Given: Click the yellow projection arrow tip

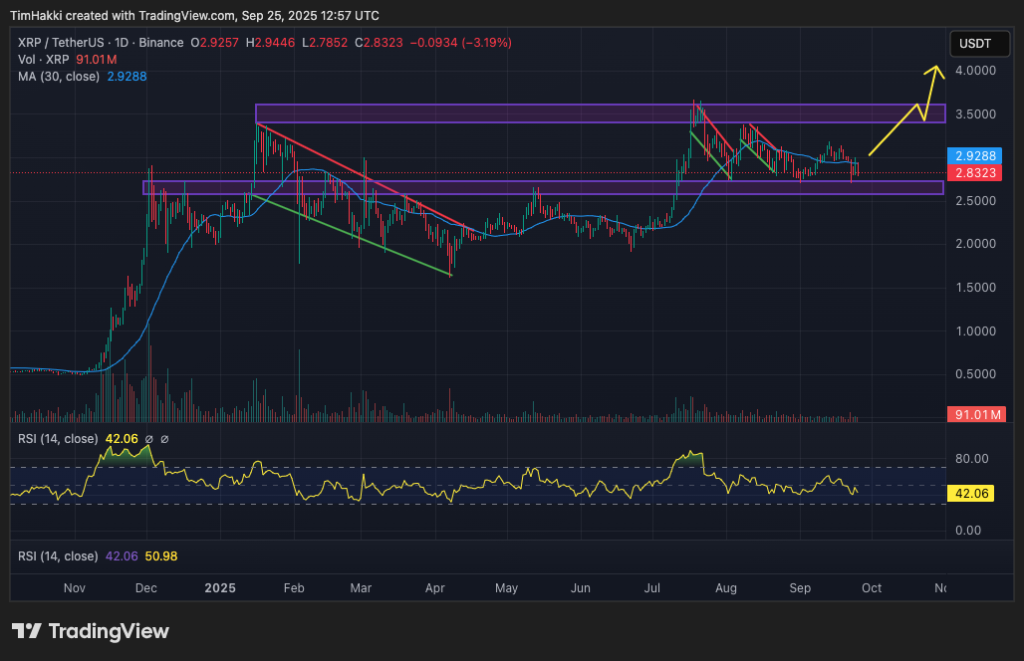Looking at the screenshot, I should (x=936, y=68).
